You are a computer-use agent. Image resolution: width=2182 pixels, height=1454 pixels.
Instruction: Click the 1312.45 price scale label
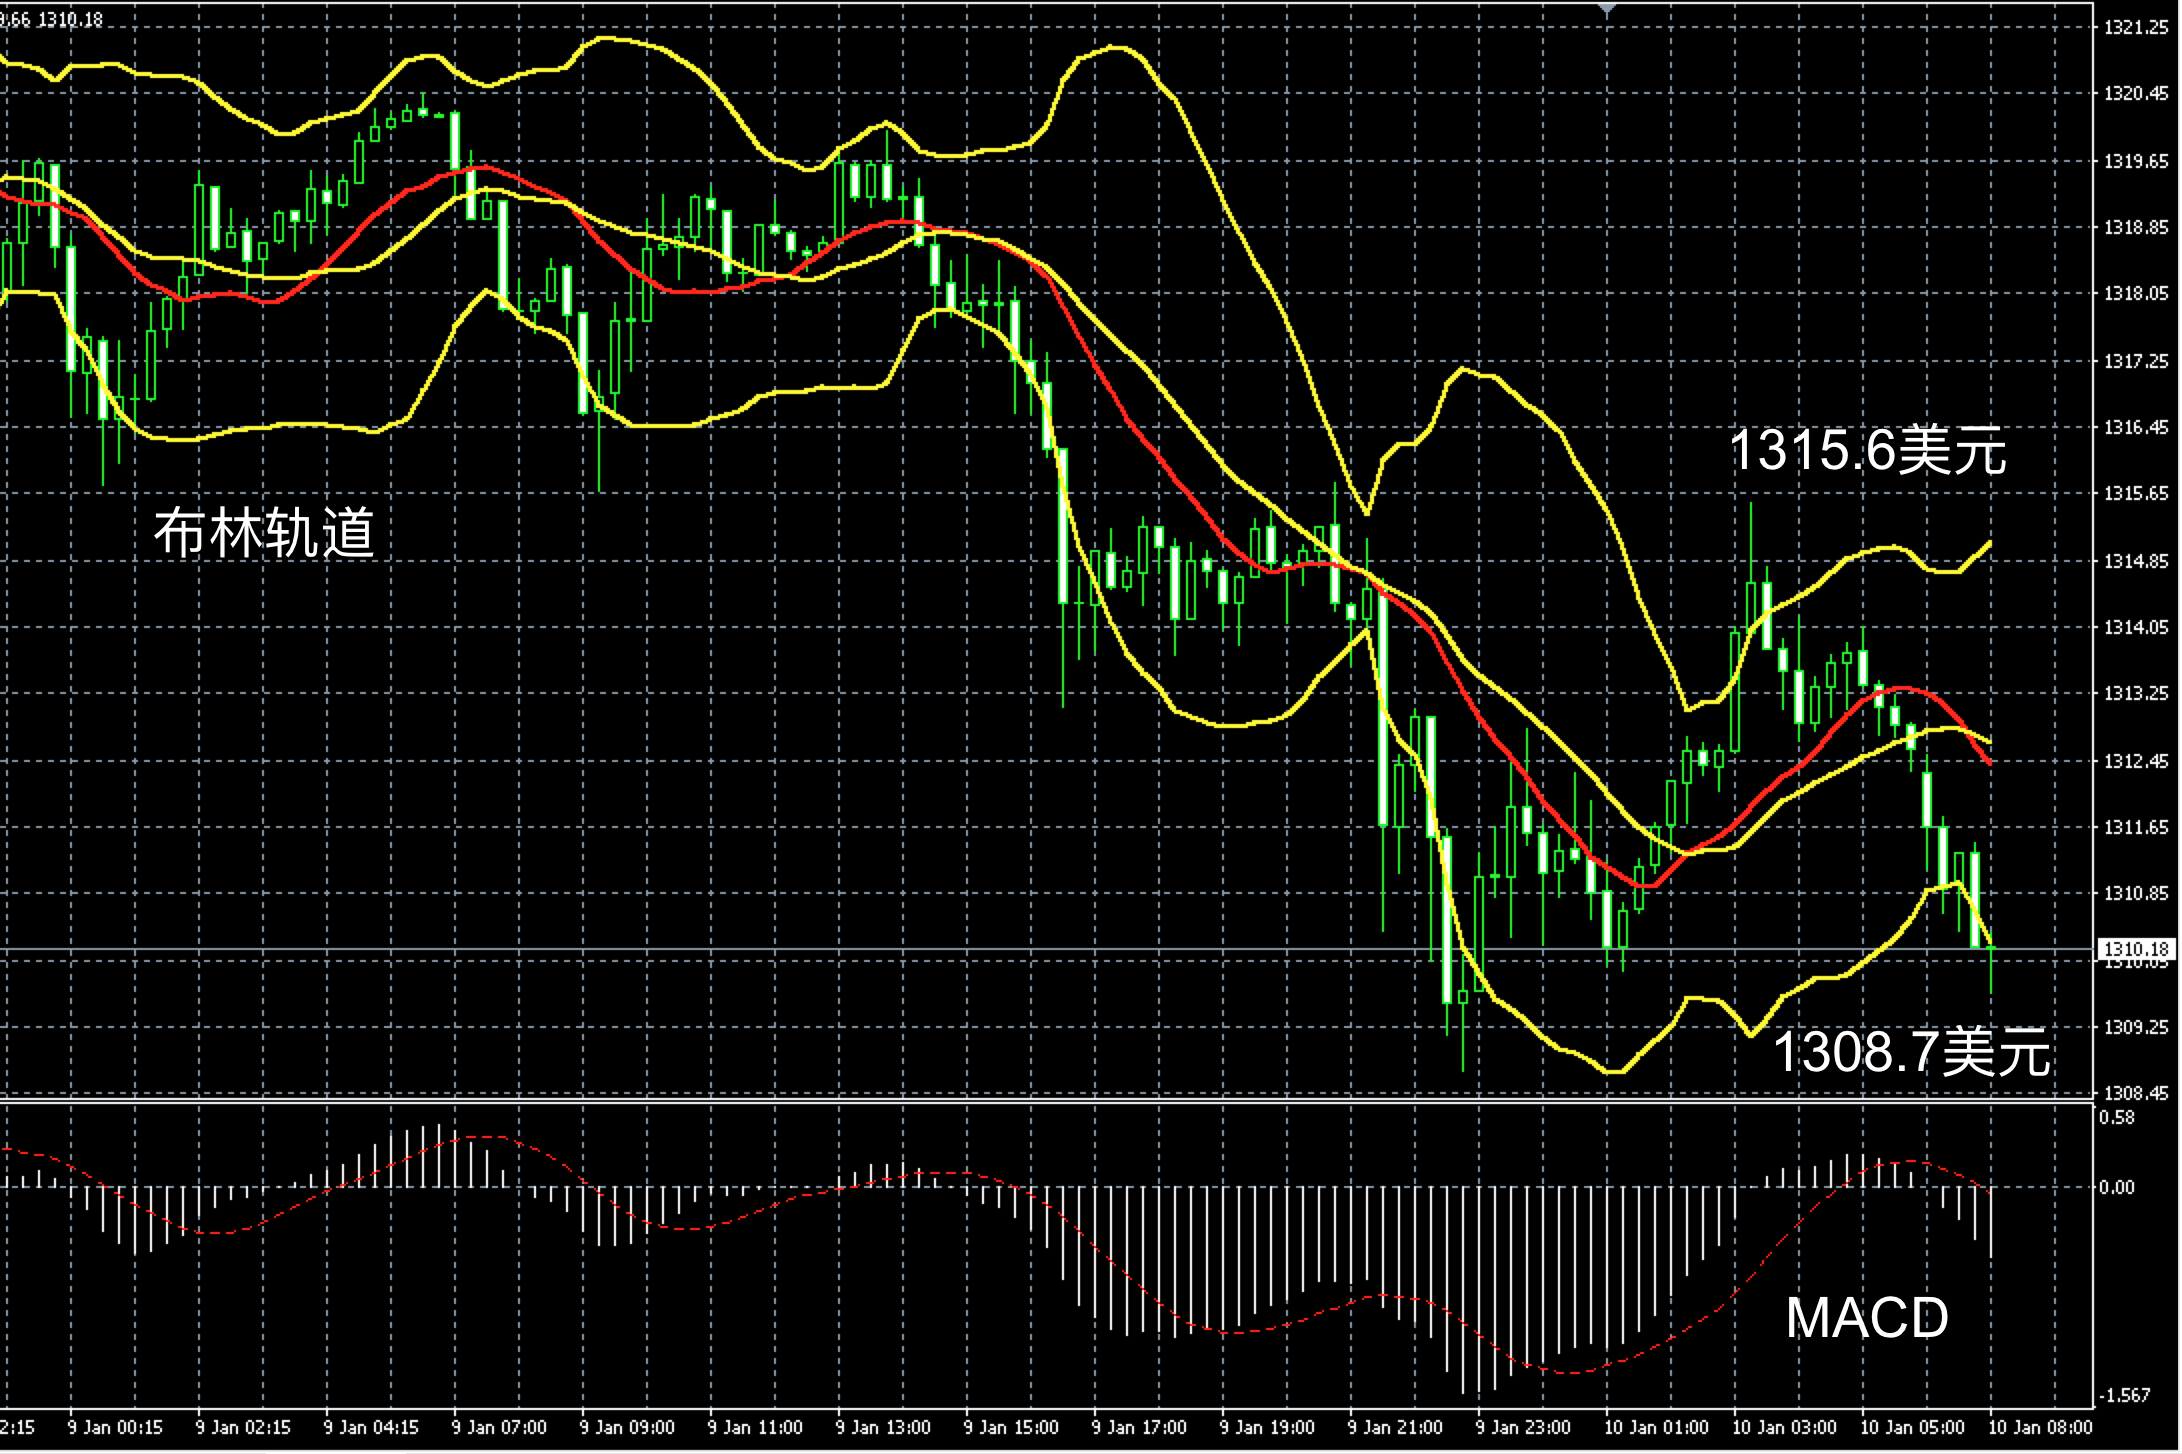tap(2136, 761)
